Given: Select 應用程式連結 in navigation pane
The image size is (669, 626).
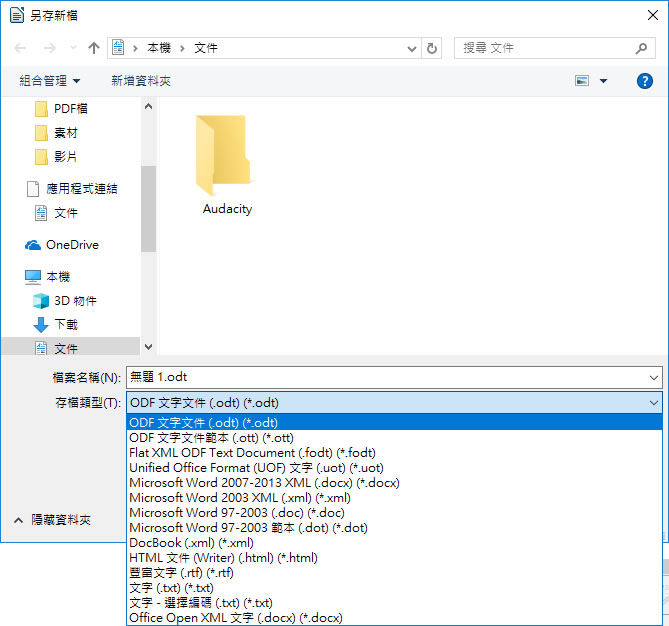Looking at the screenshot, I should tap(72, 189).
